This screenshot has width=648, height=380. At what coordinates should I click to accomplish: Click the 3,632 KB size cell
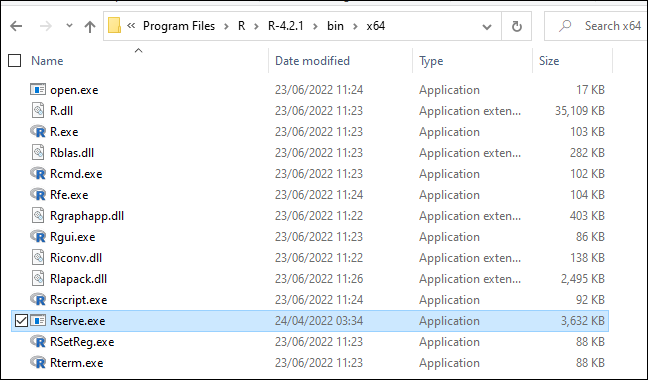click(583, 321)
